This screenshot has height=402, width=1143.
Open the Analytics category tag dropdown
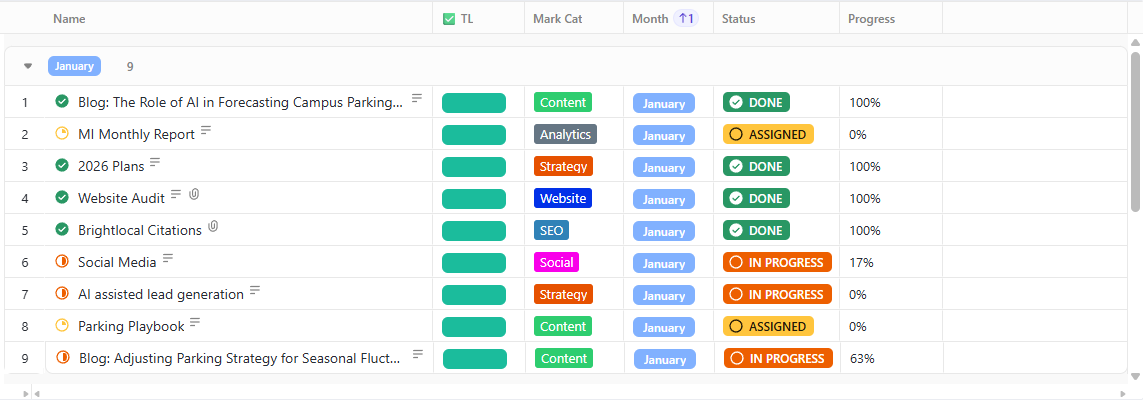[x=565, y=134]
